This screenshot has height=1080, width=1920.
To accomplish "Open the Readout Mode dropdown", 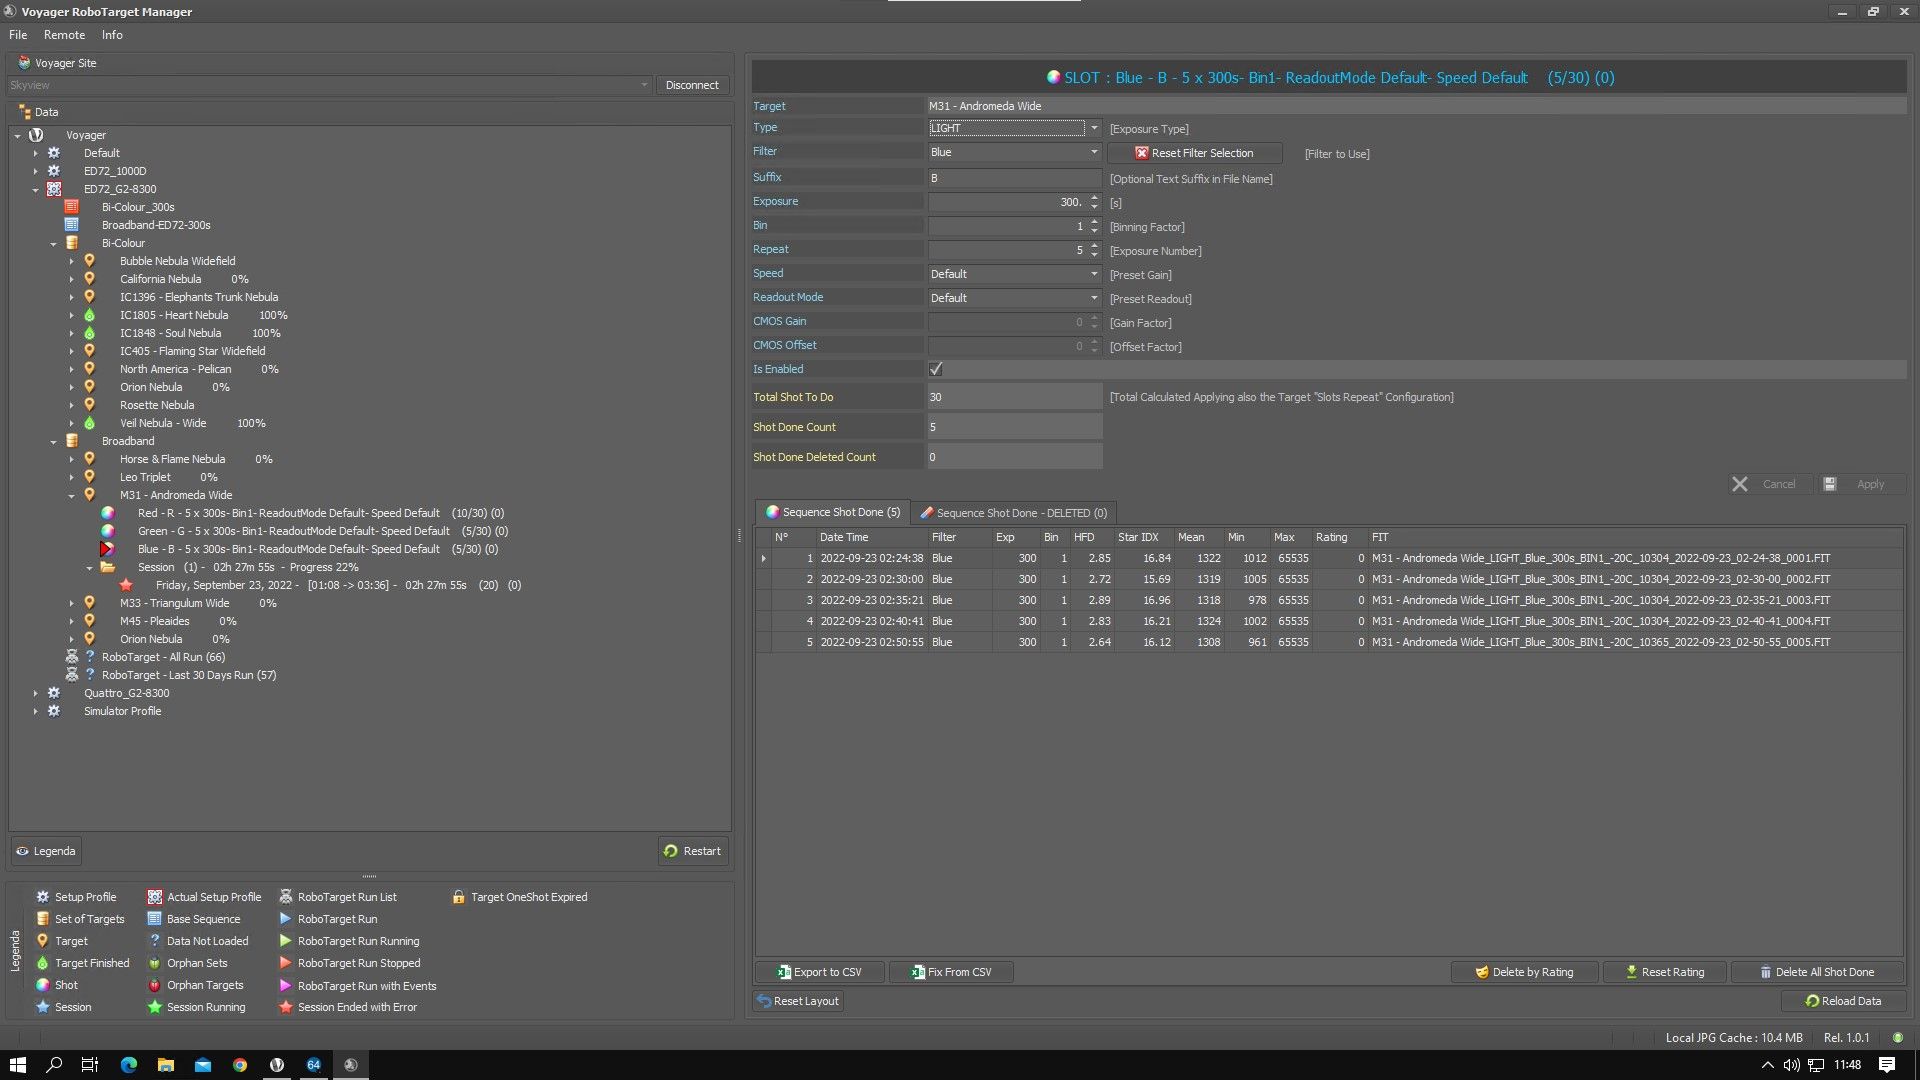I will [1094, 298].
